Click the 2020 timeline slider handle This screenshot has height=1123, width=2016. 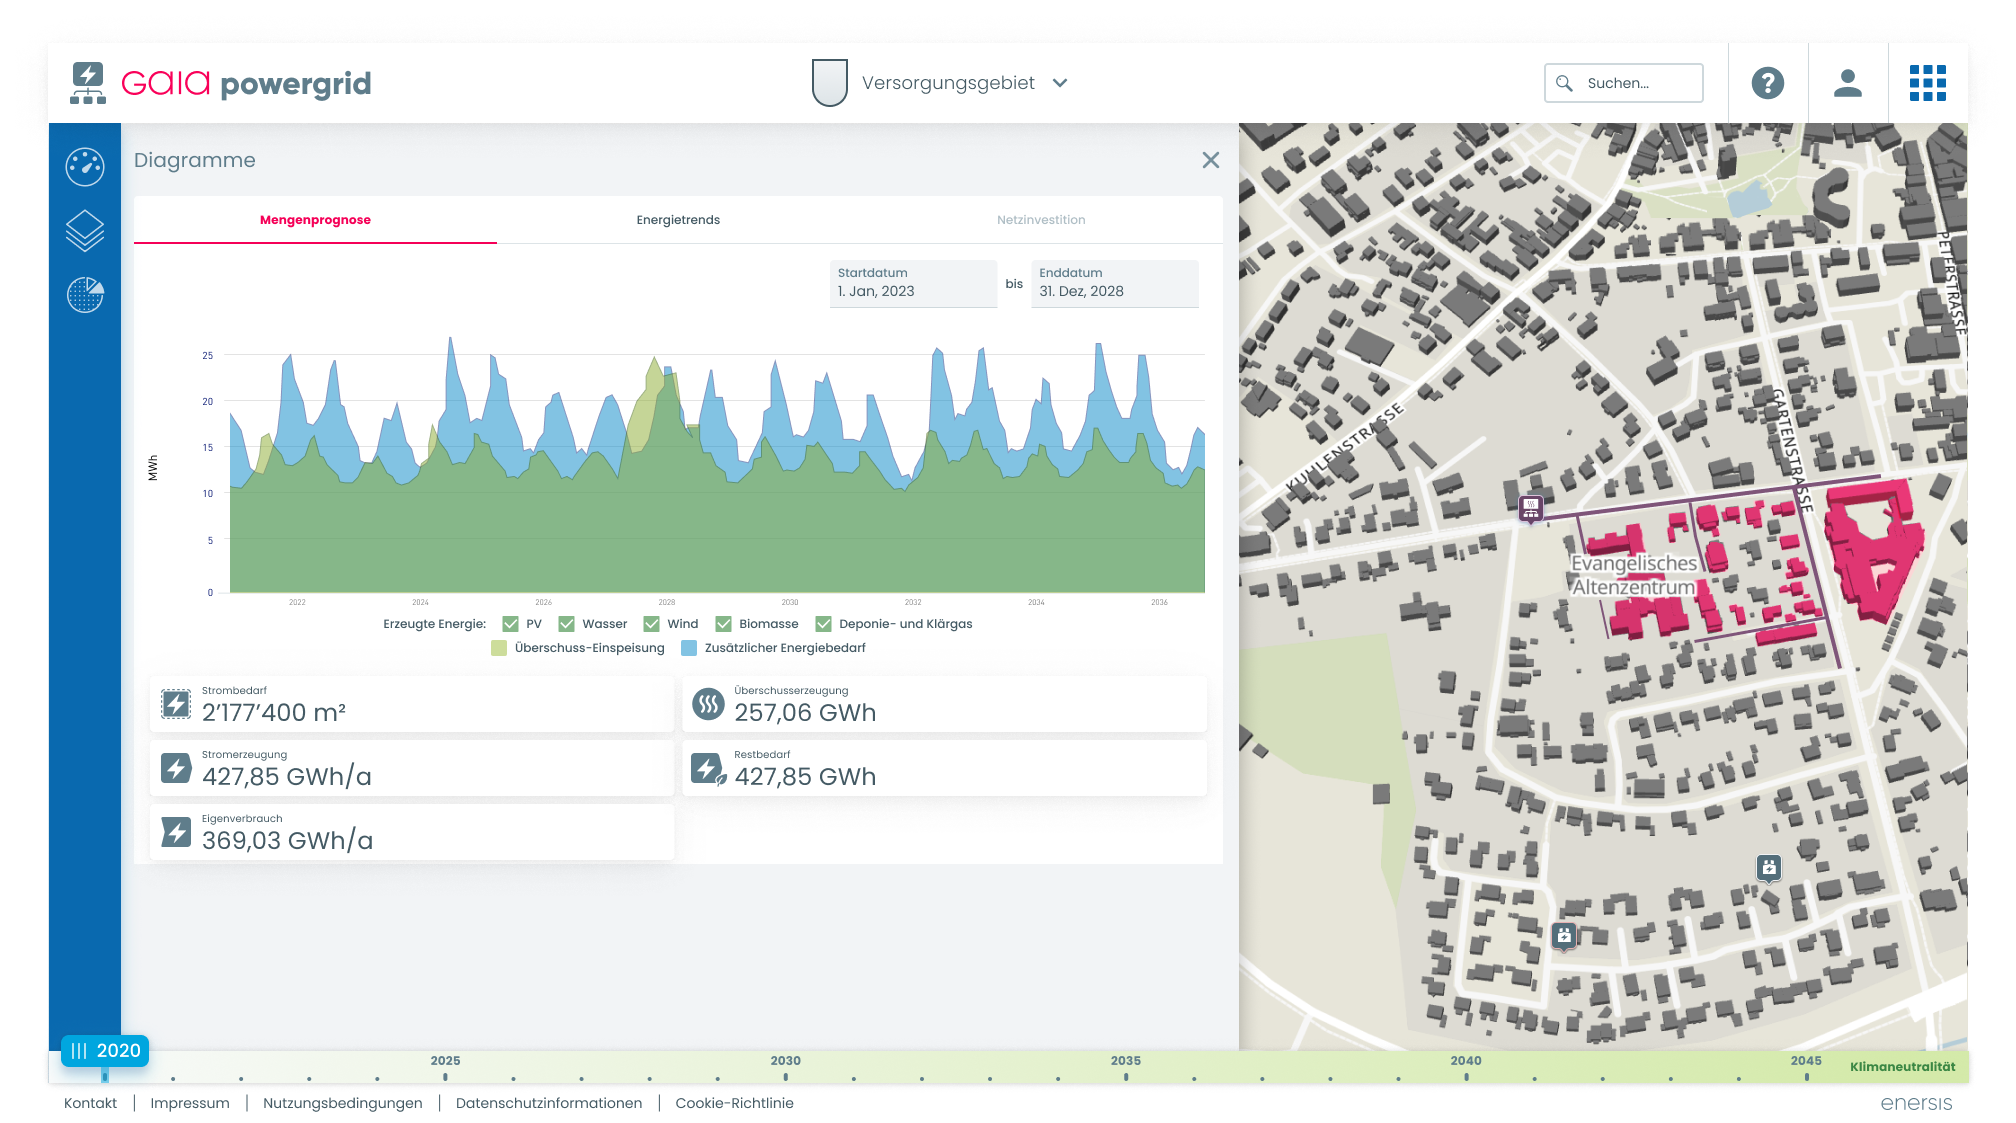(x=105, y=1051)
